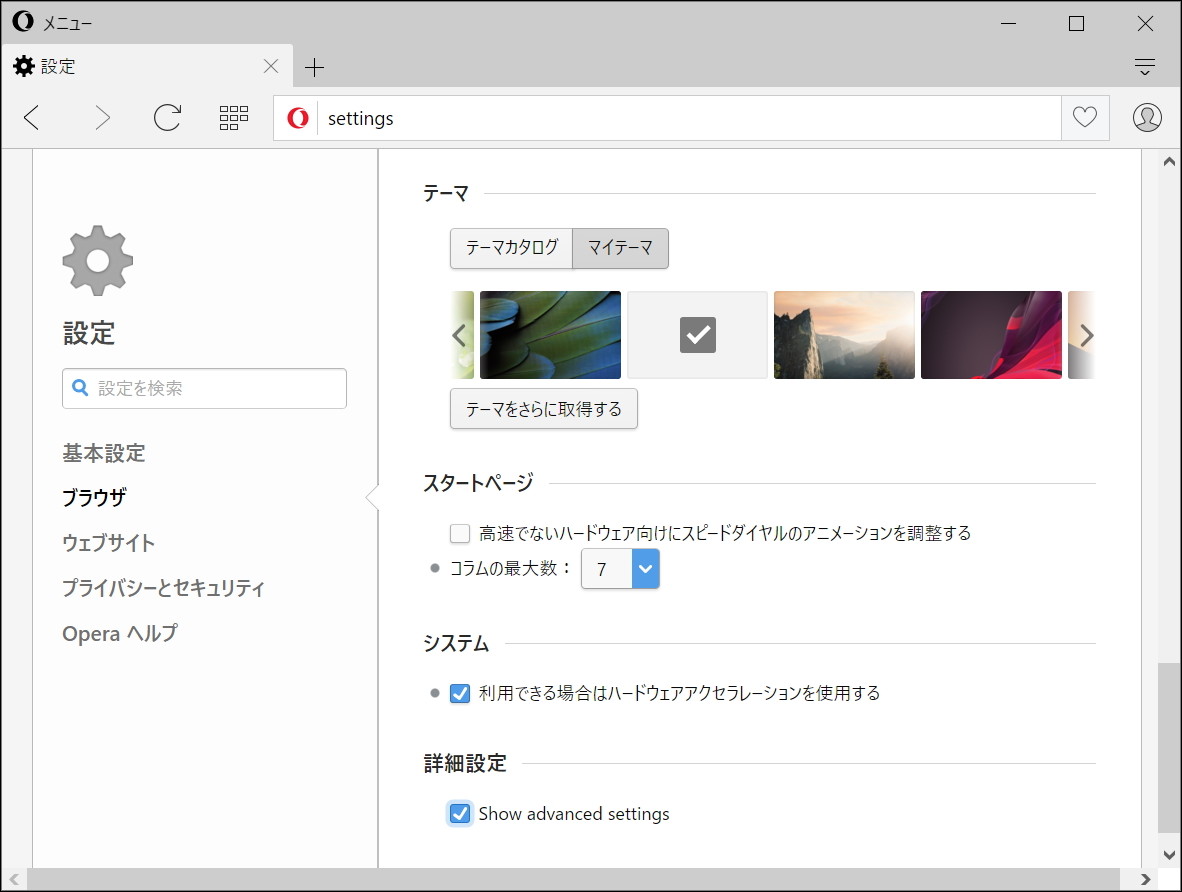Open the user profile icon
The height and width of the screenshot is (892, 1182).
pyautogui.click(x=1147, y=117)
